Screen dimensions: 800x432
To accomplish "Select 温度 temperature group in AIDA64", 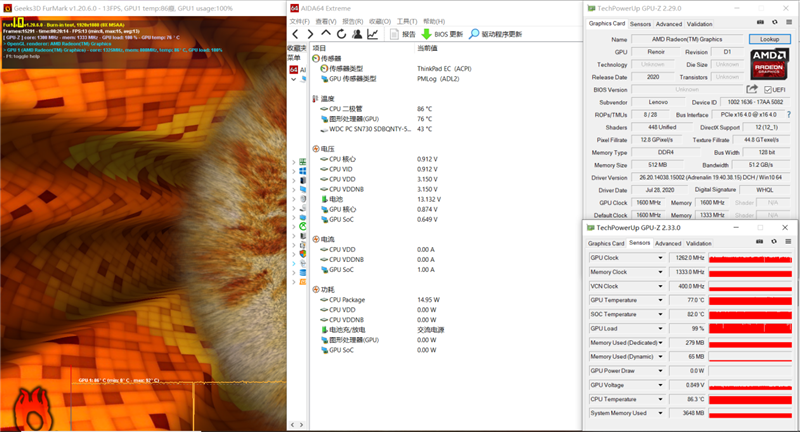I will pyautogui.click(x=323, y=99).
